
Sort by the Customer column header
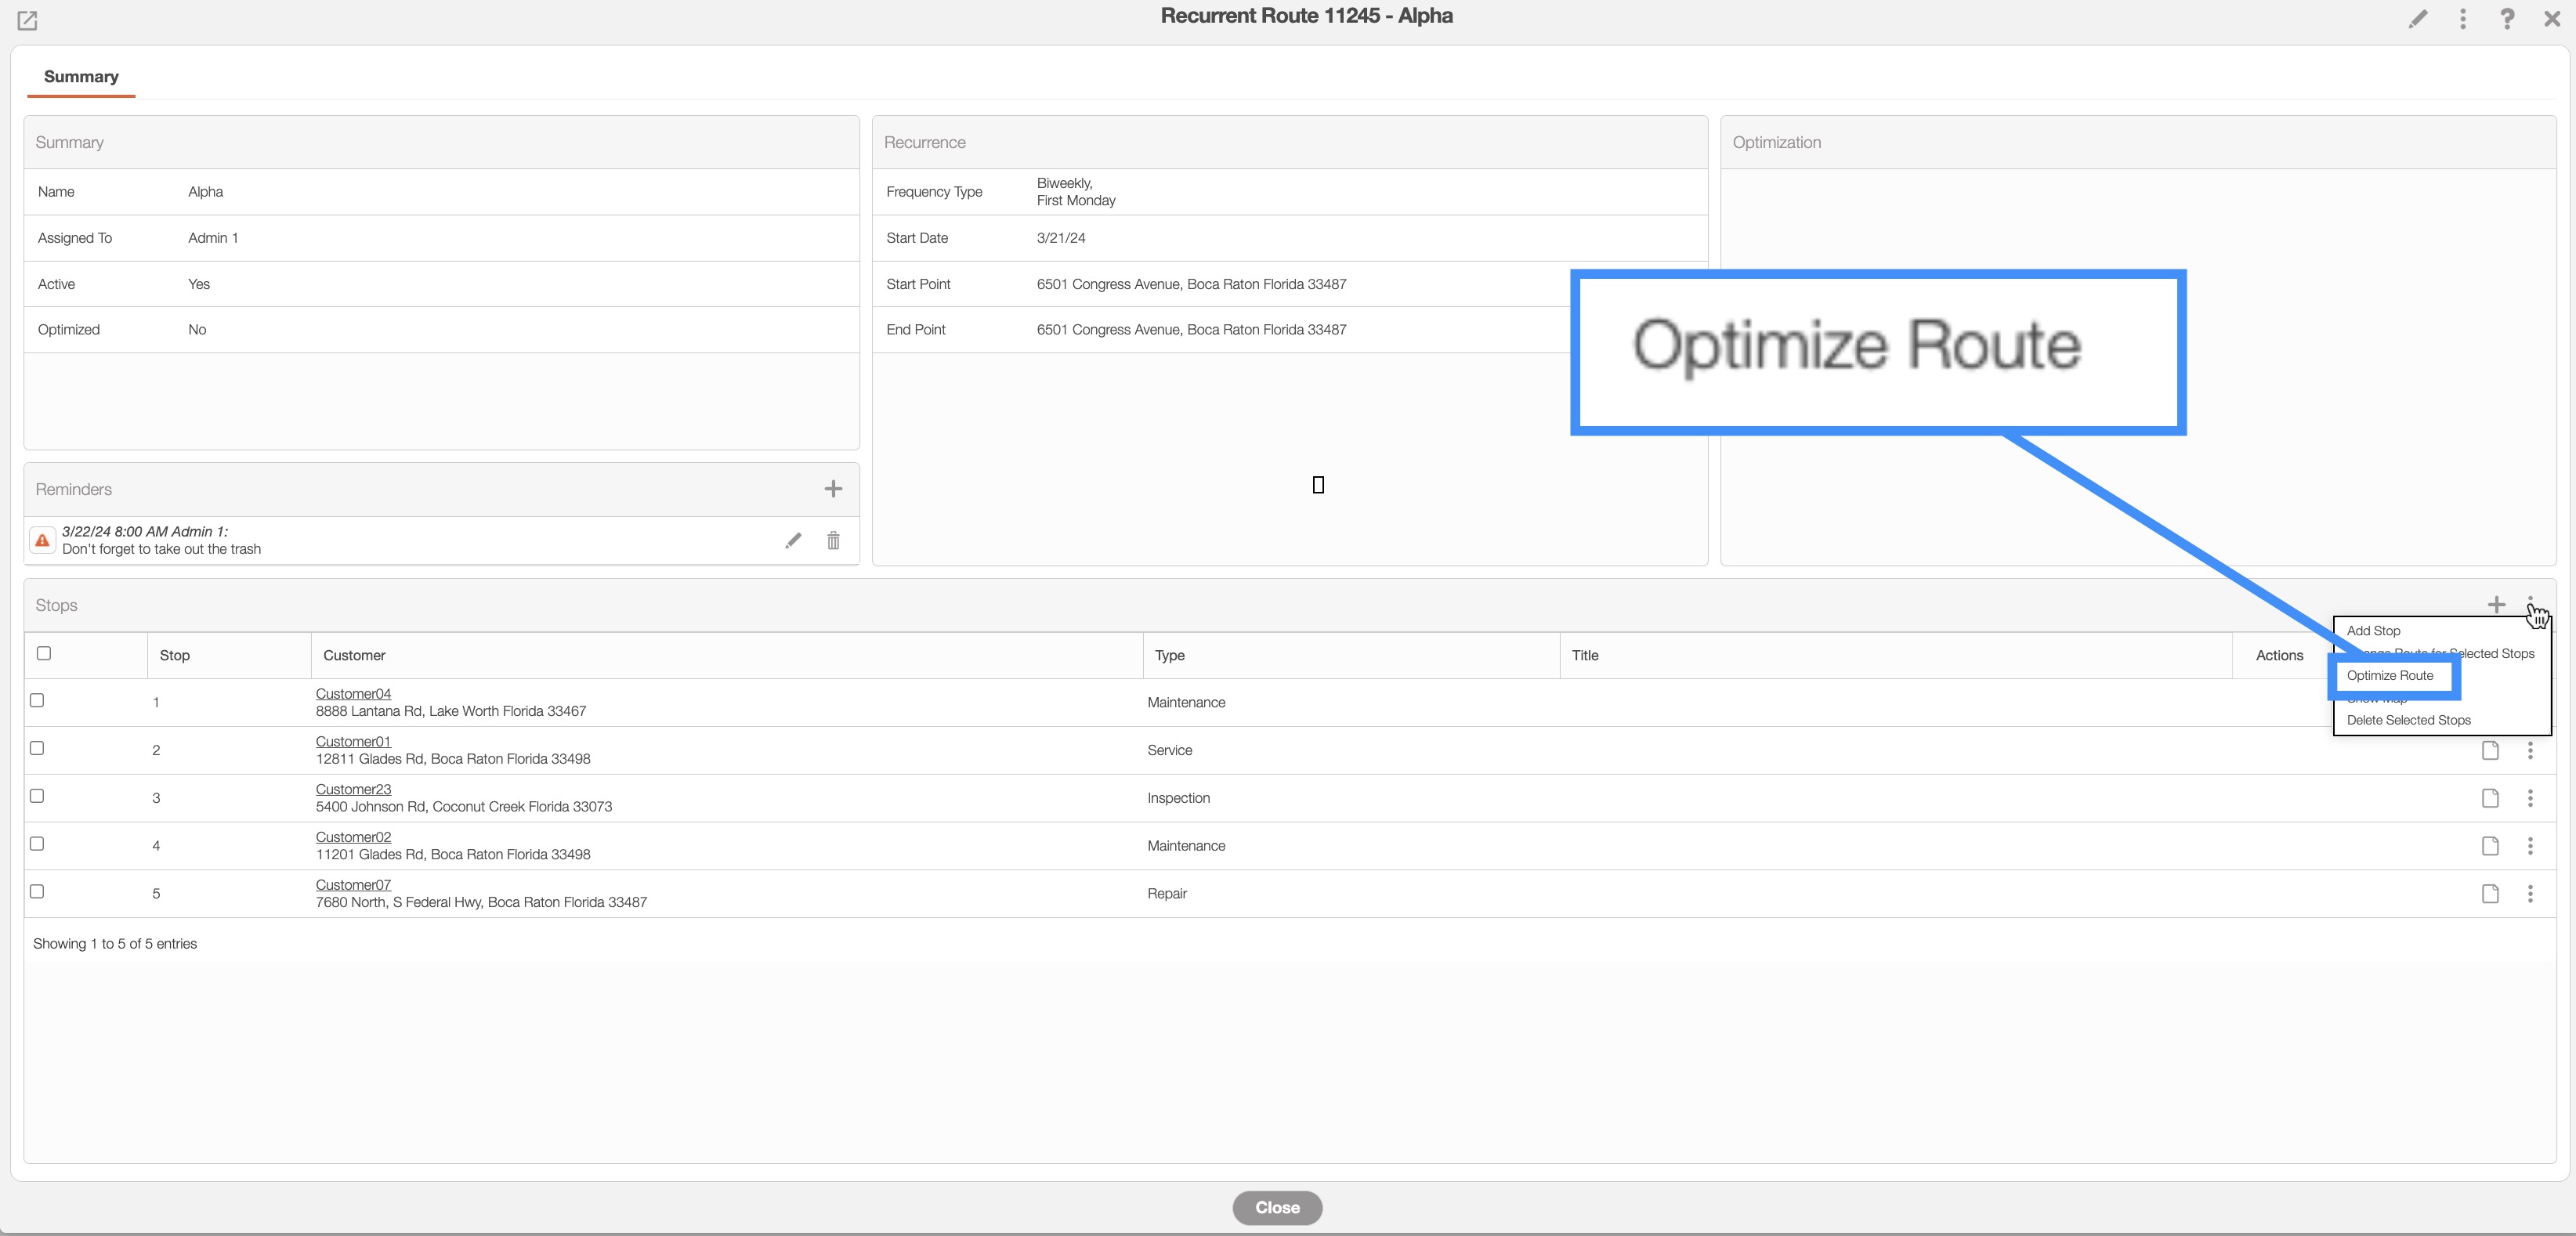pos(354,656)
